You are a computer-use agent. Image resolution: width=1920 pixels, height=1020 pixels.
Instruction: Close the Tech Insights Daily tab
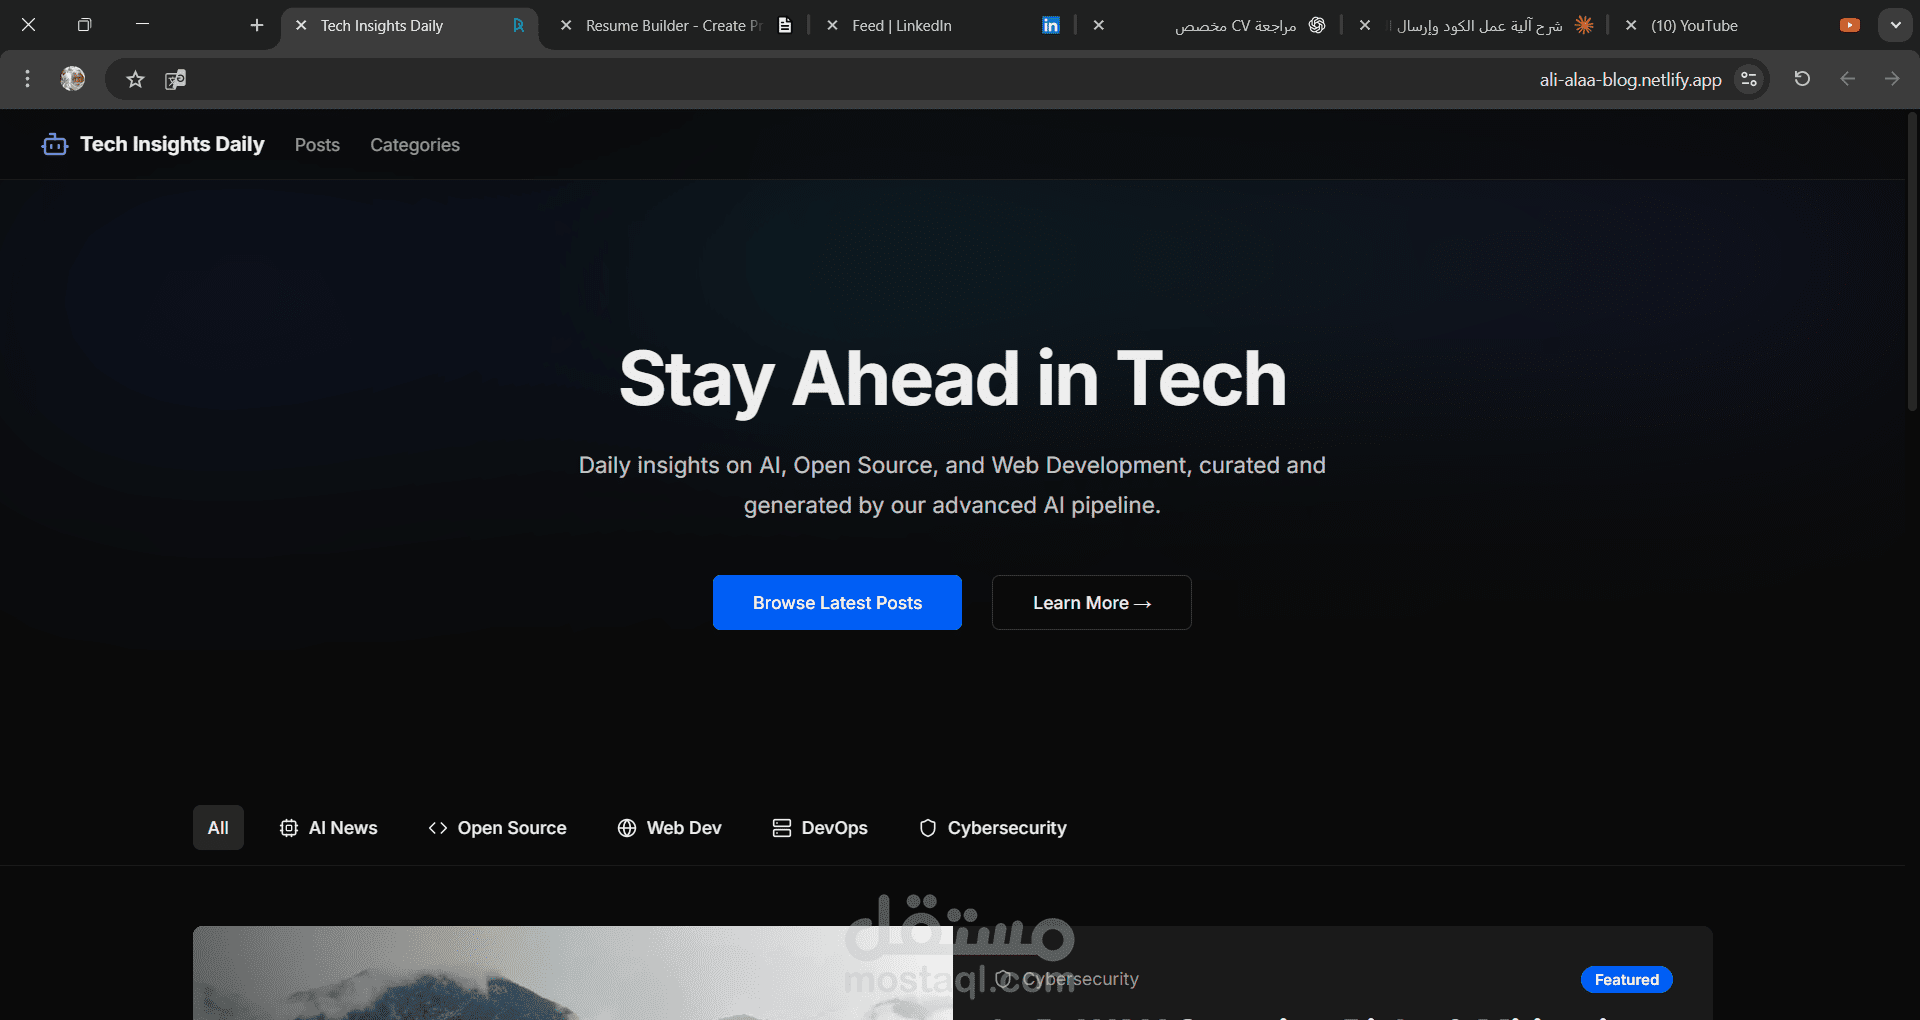301,26
